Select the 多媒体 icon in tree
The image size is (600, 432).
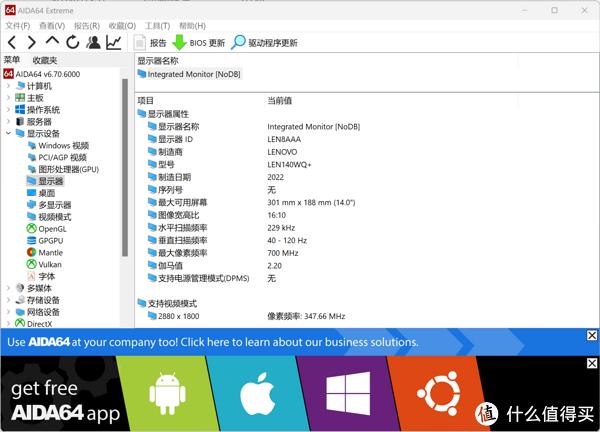pyautogui.click(x=20, y=288)
